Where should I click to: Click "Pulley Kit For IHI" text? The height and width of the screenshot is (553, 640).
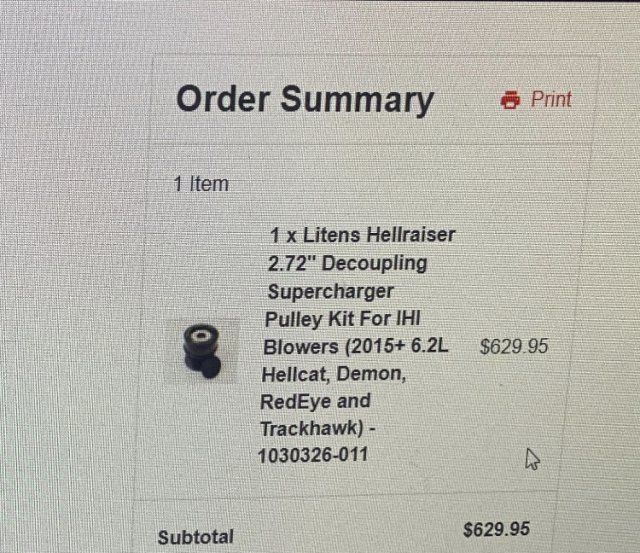[x=338, y=320]
